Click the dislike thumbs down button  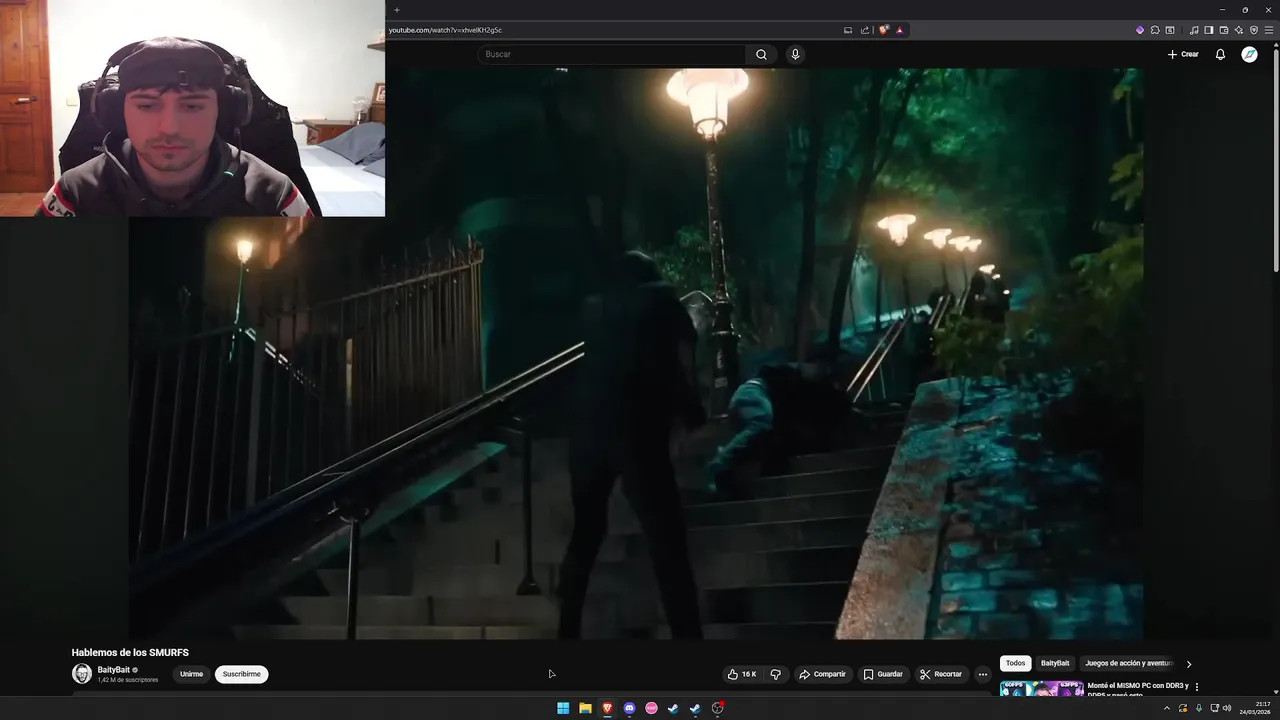point(775,674)
